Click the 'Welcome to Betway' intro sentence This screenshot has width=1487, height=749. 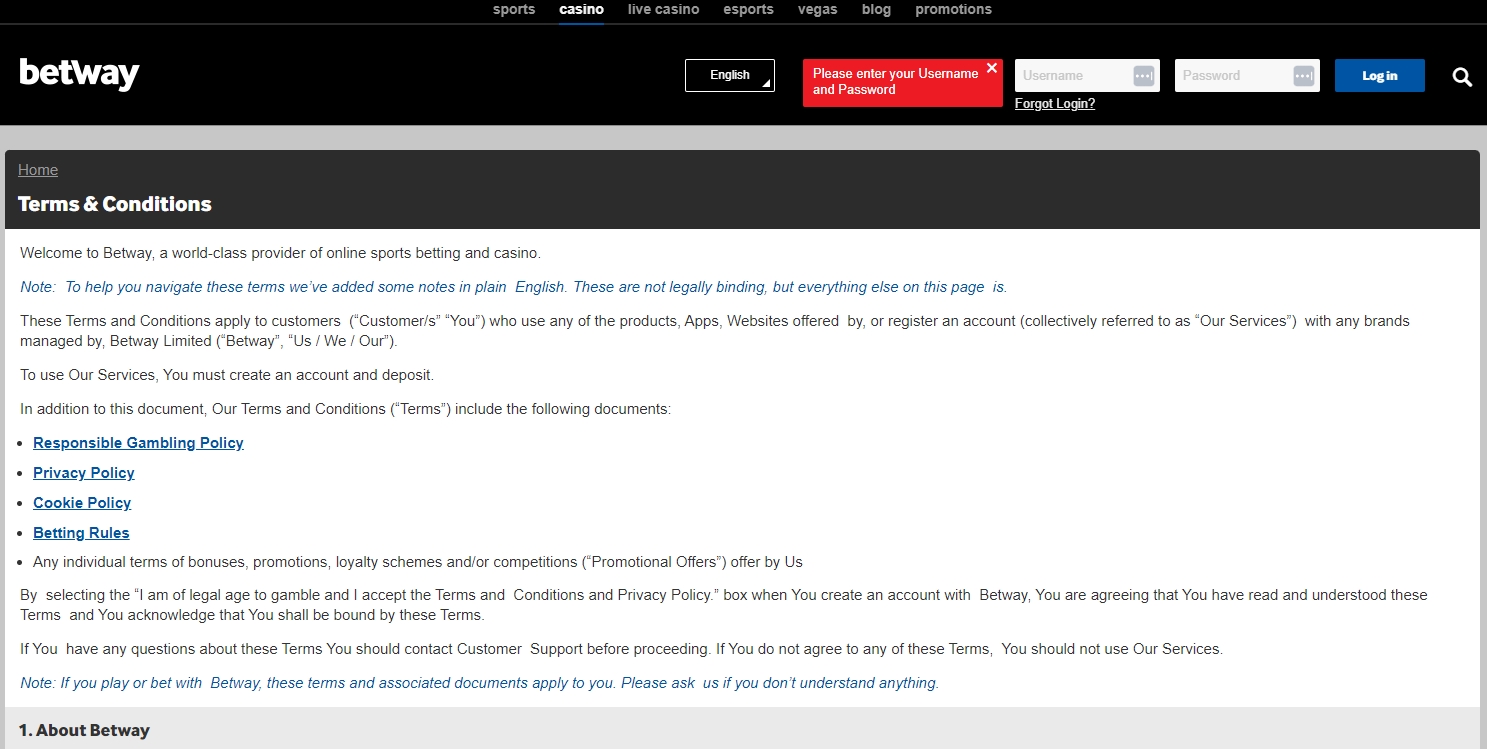click(x=280, y=253)
